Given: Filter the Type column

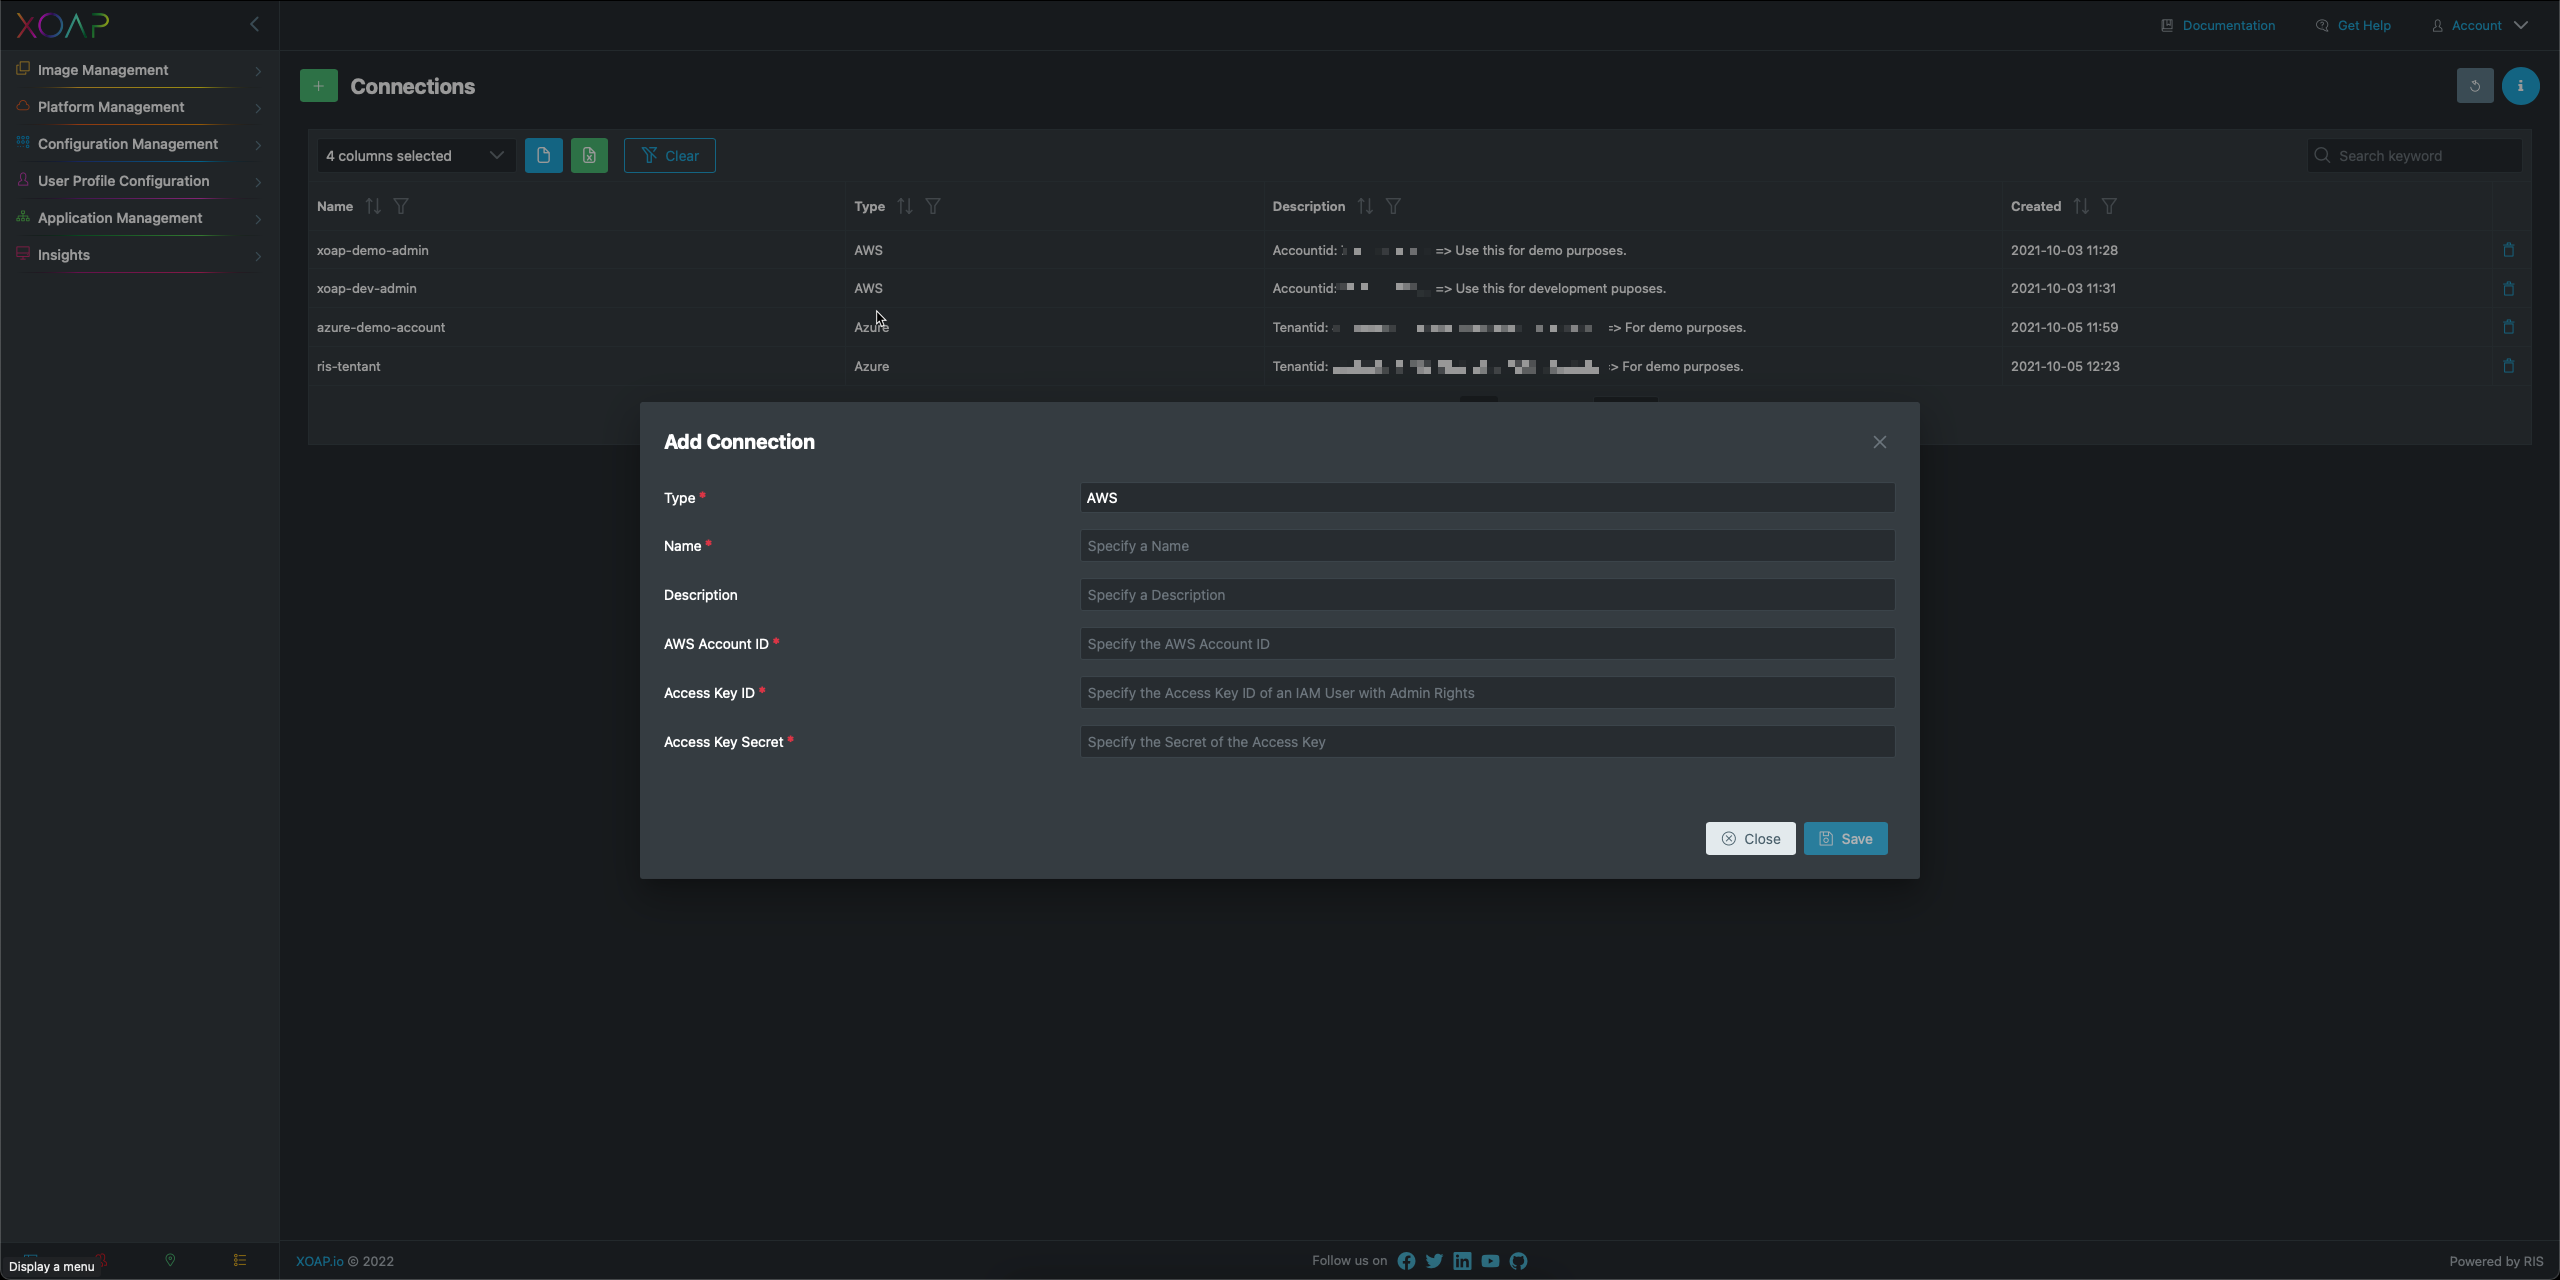Looking at the screenshot, I should click(933, 206).
